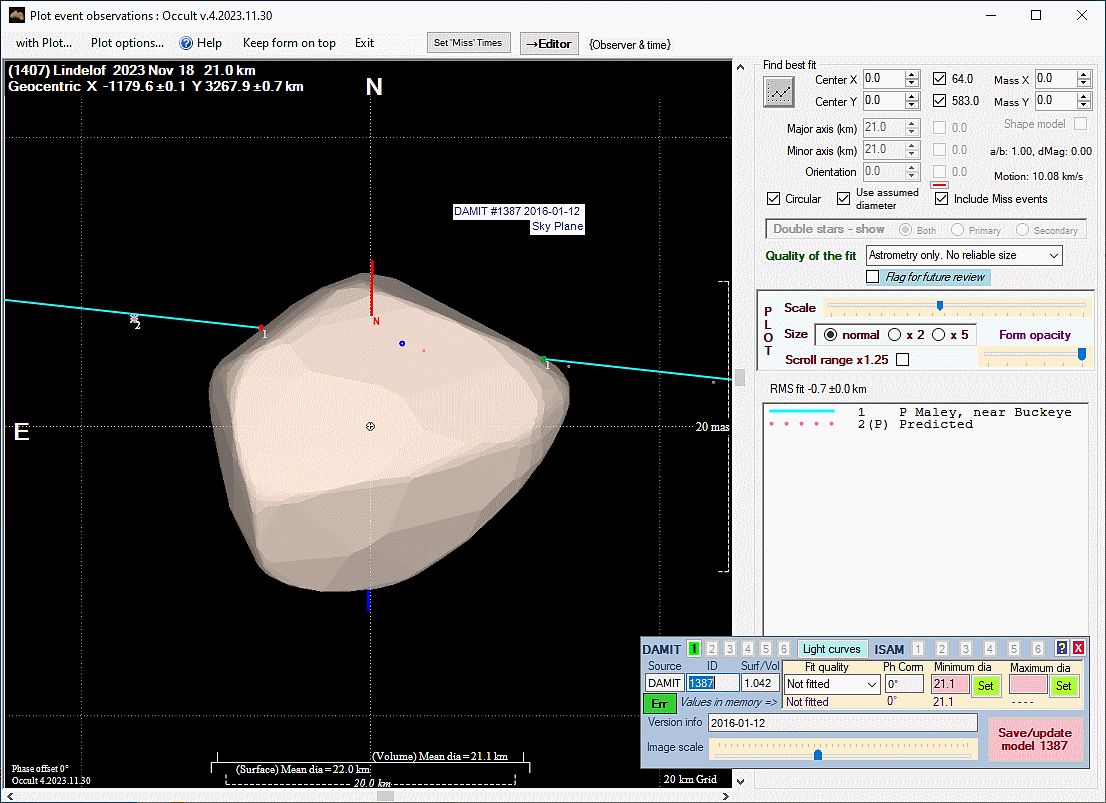
Task: Open the Quality of the fit dropdown
Action: point(1053,256)
